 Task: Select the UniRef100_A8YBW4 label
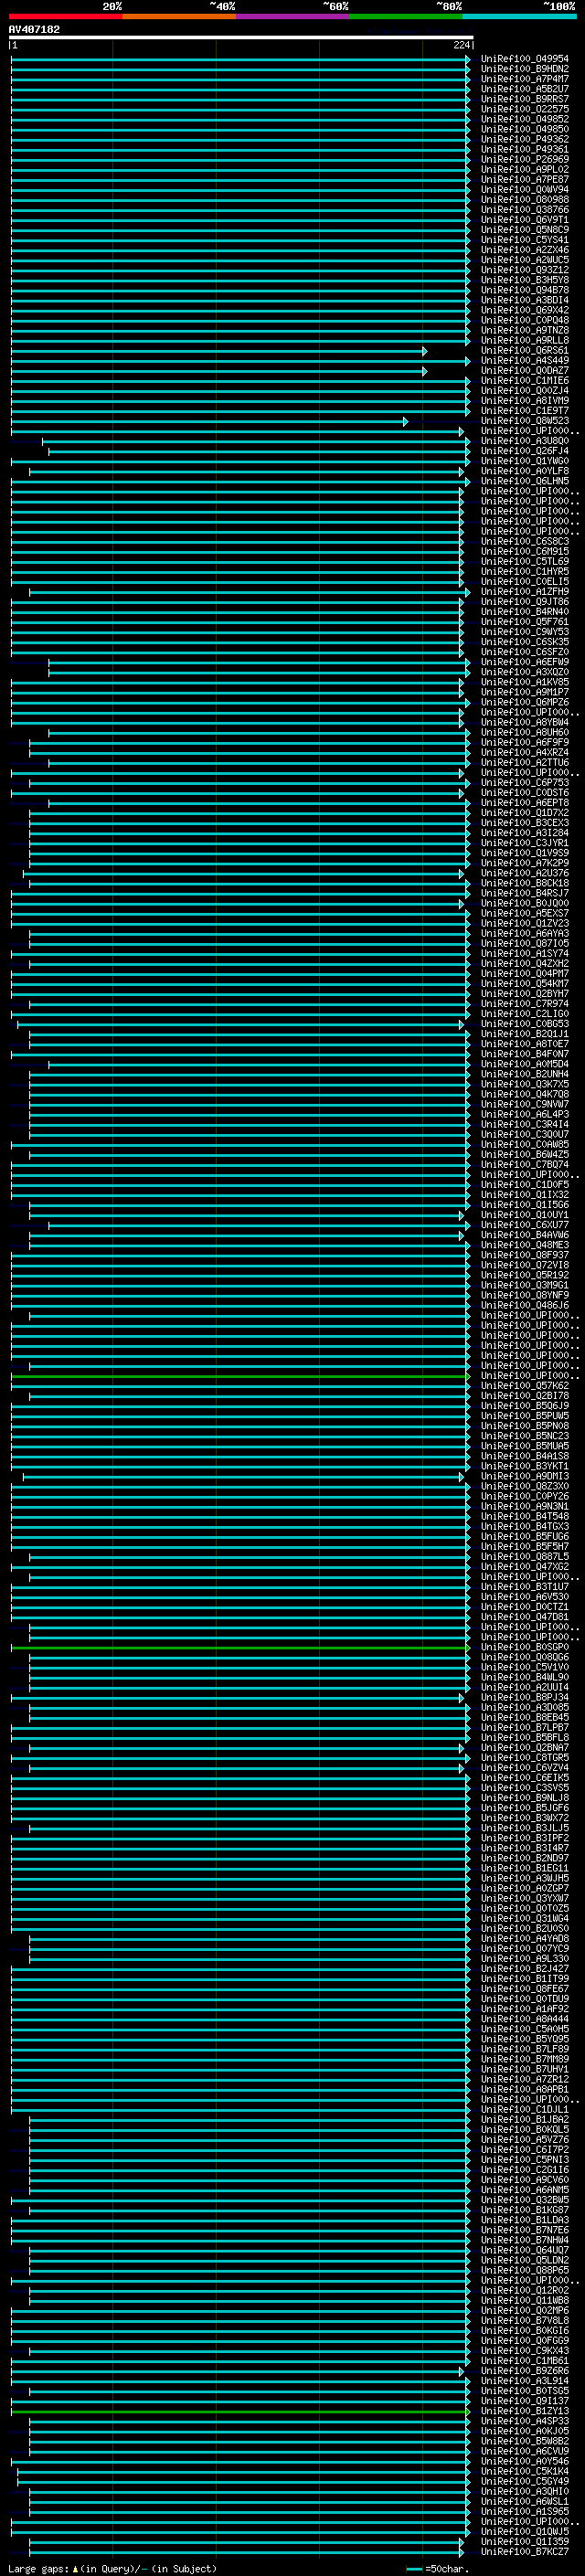pos(524,722)
